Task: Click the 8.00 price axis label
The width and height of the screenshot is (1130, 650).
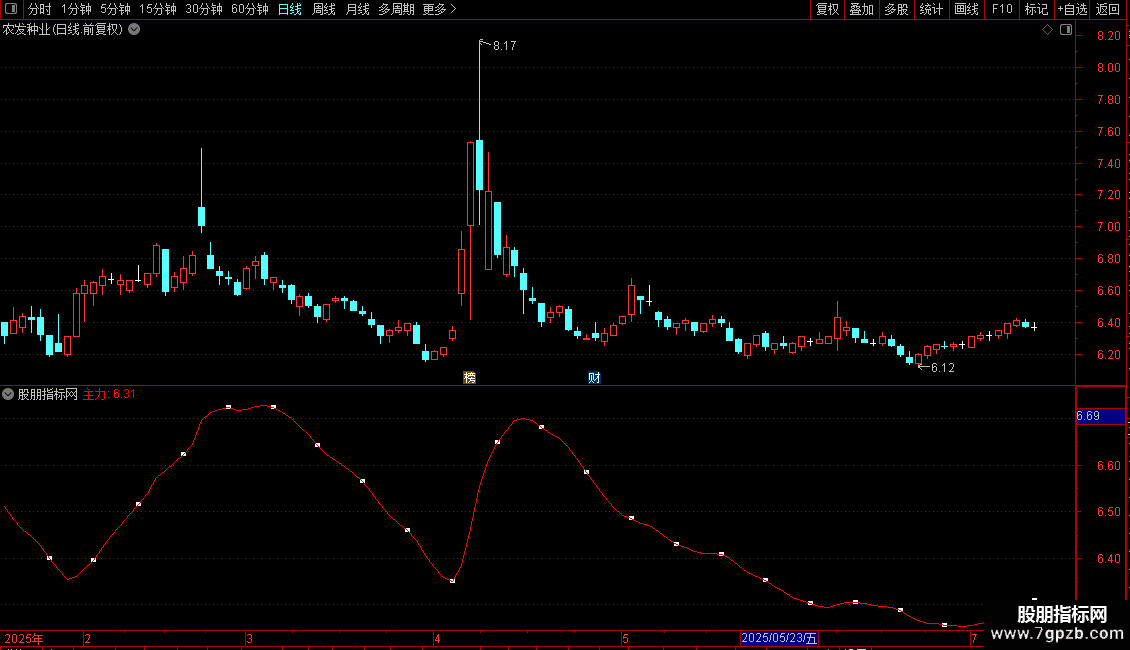Action: pyautogui.click(x=1108, y=68)
